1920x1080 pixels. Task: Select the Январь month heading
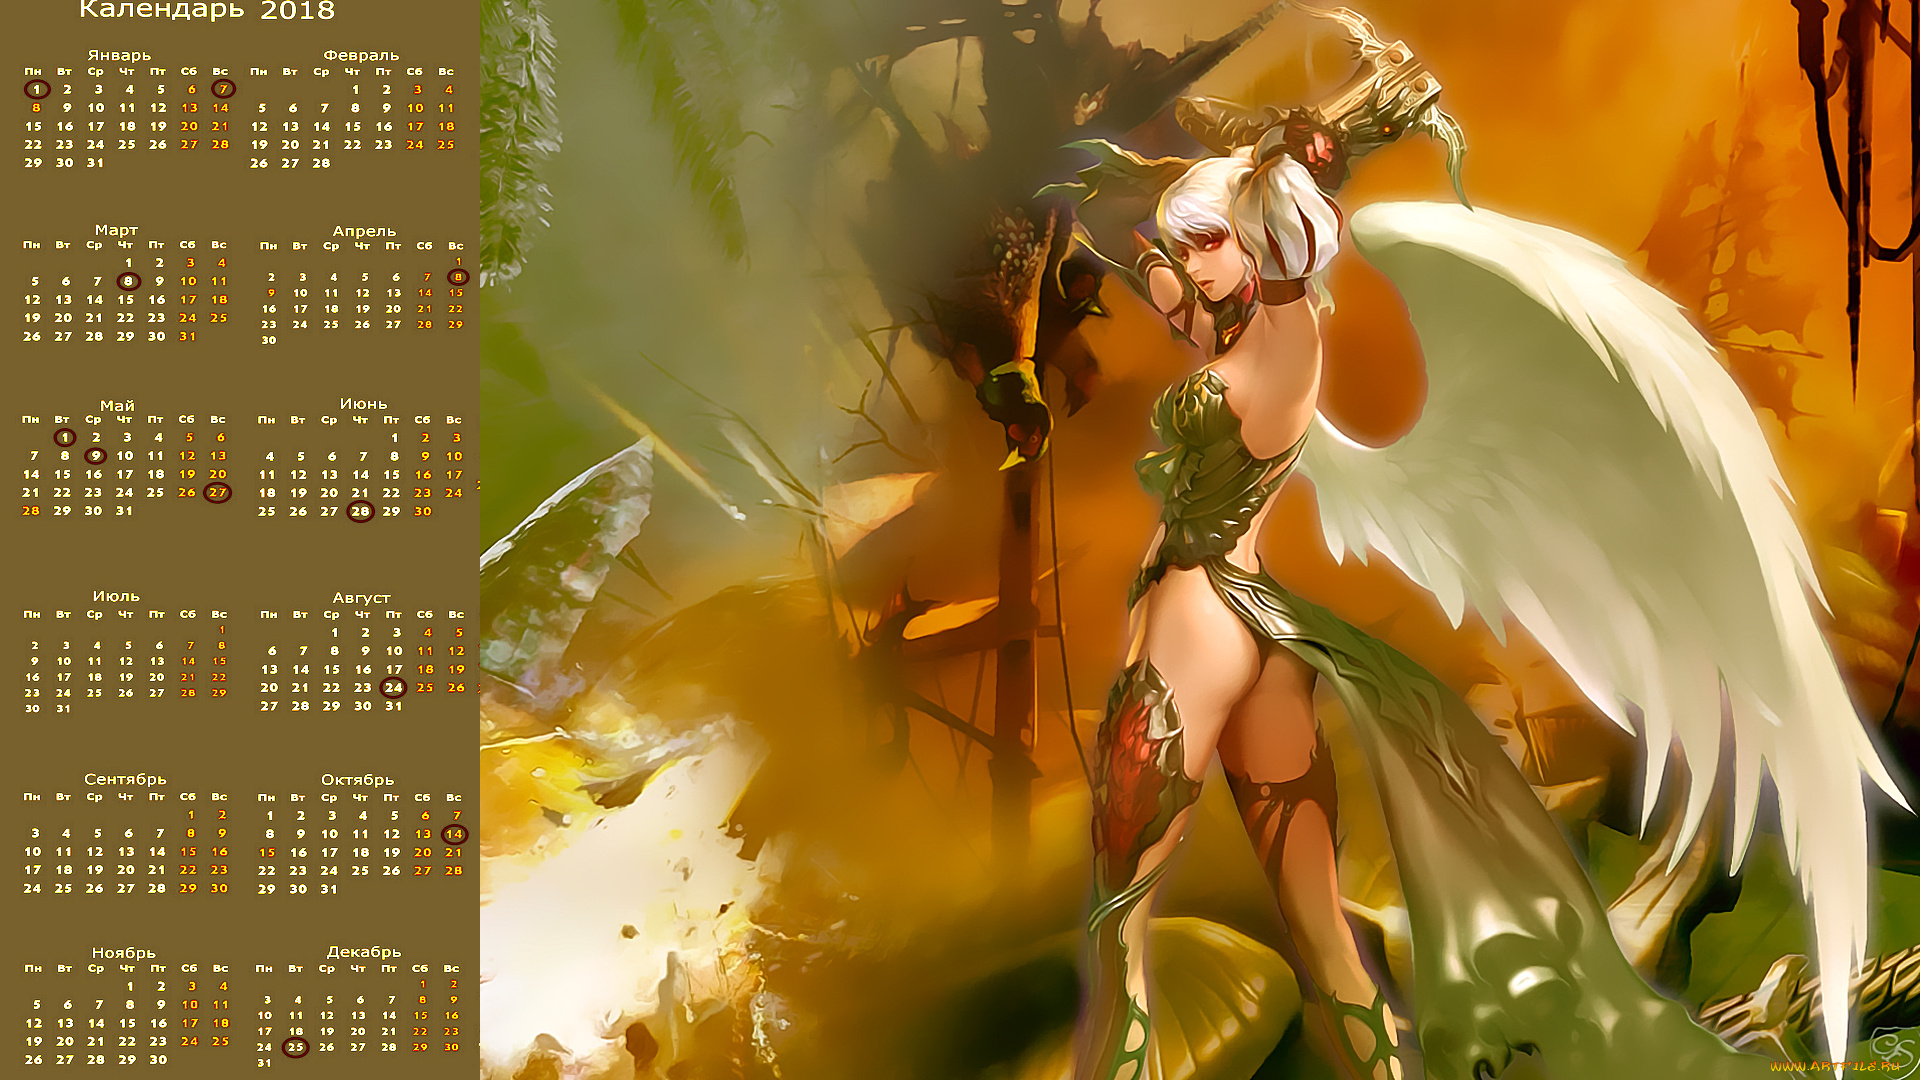coord(119,55)
